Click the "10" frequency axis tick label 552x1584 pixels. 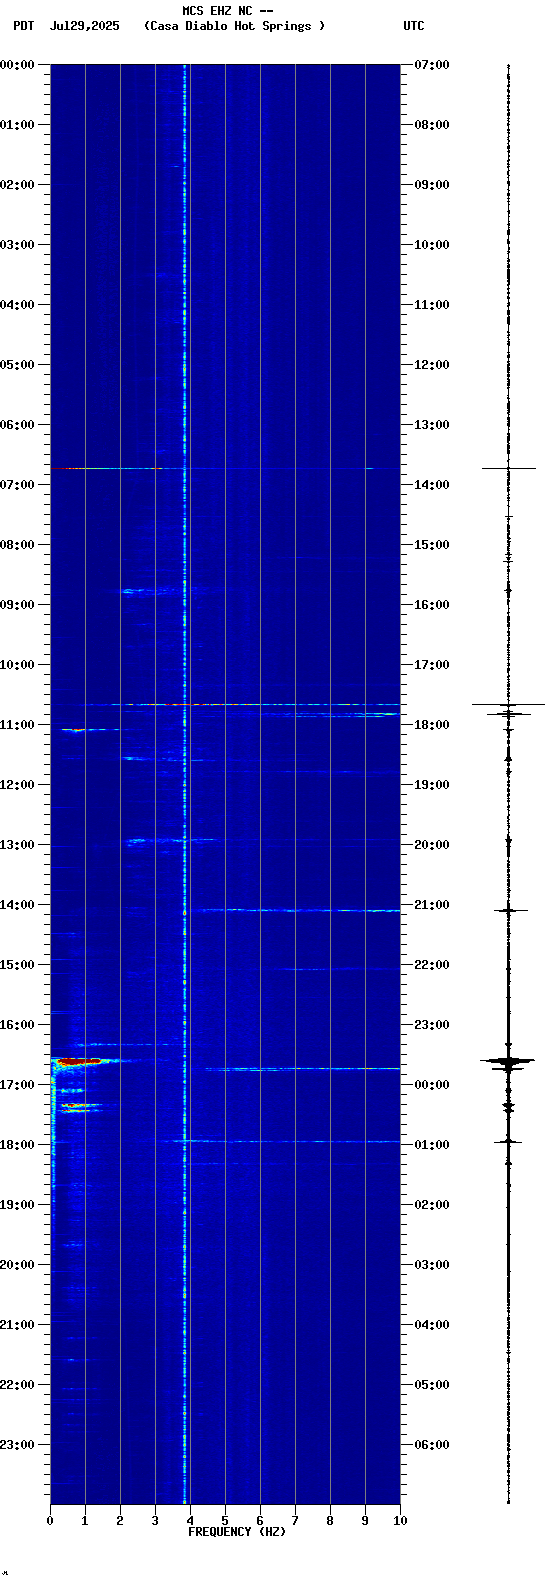[x=400, y=1521]
